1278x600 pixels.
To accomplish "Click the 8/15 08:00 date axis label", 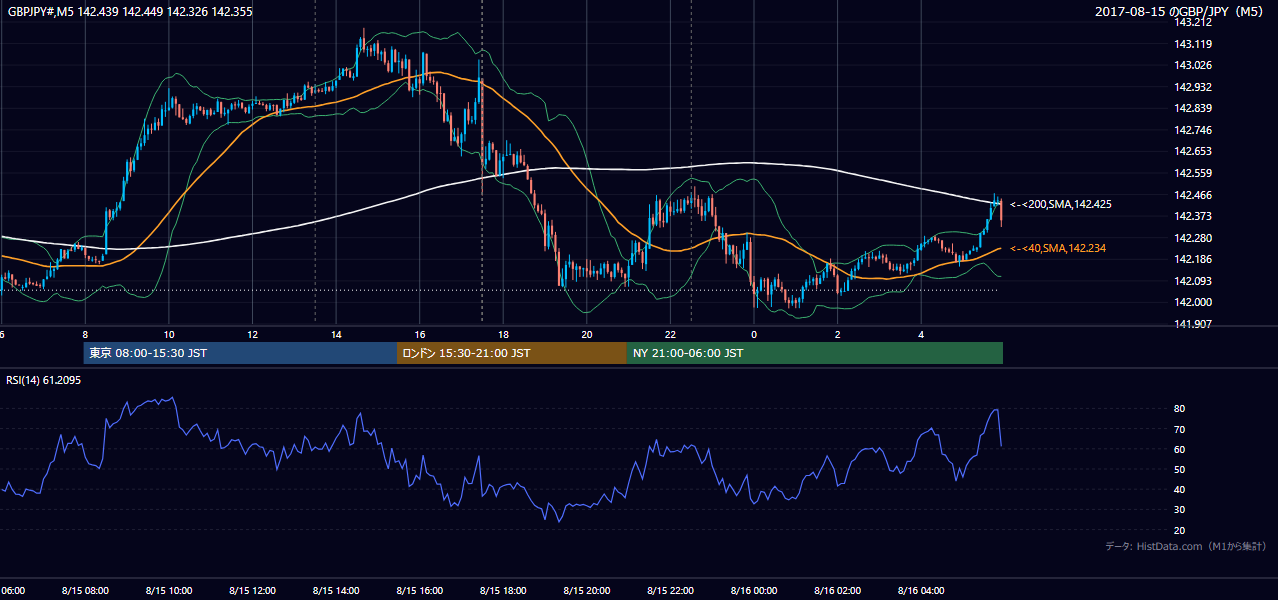I will (x=85, y=591).
